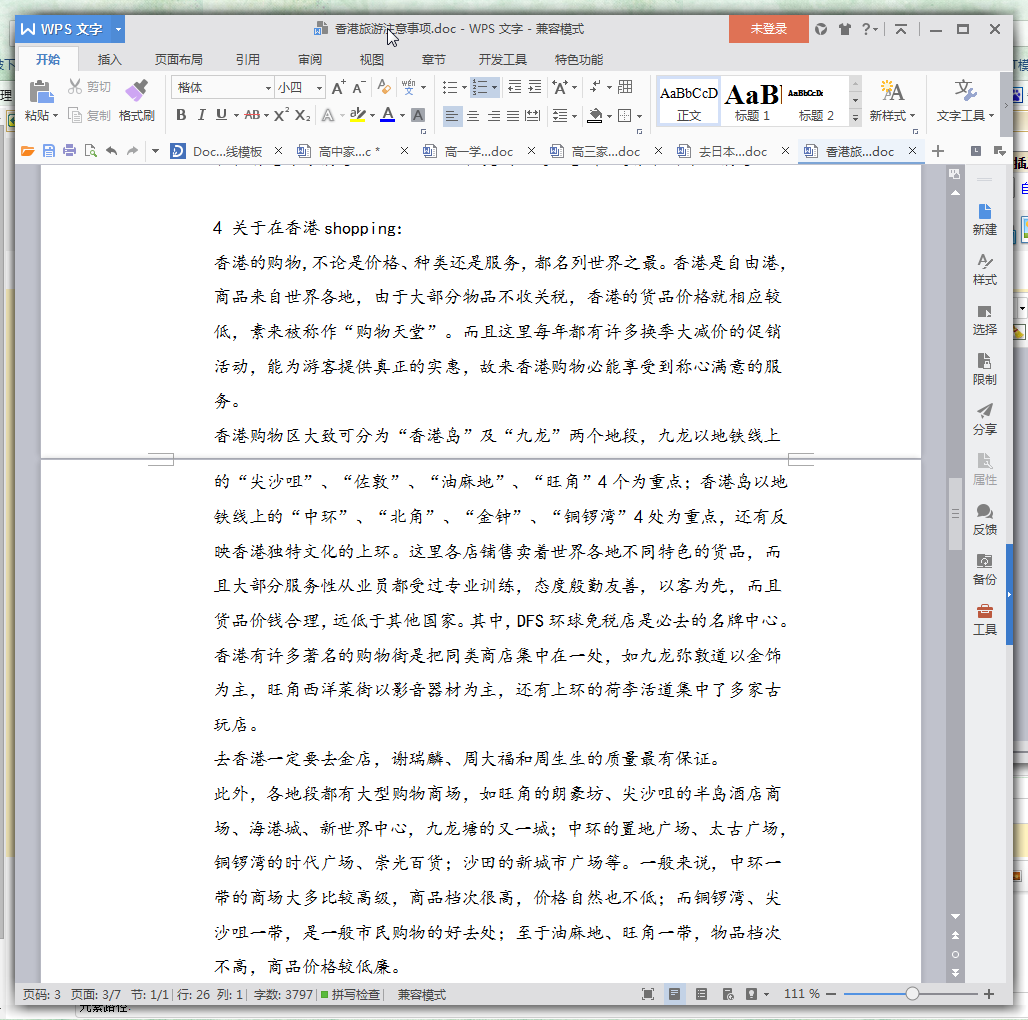1028x1020 pixels.
Task: Switch to the 视图 ribbon tab
Action: click(372, 60)
